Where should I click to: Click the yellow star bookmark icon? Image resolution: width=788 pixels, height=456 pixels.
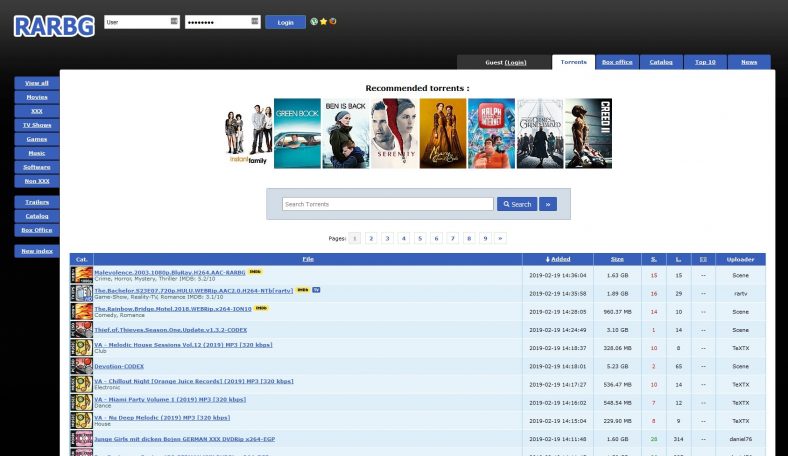[324, 22]
